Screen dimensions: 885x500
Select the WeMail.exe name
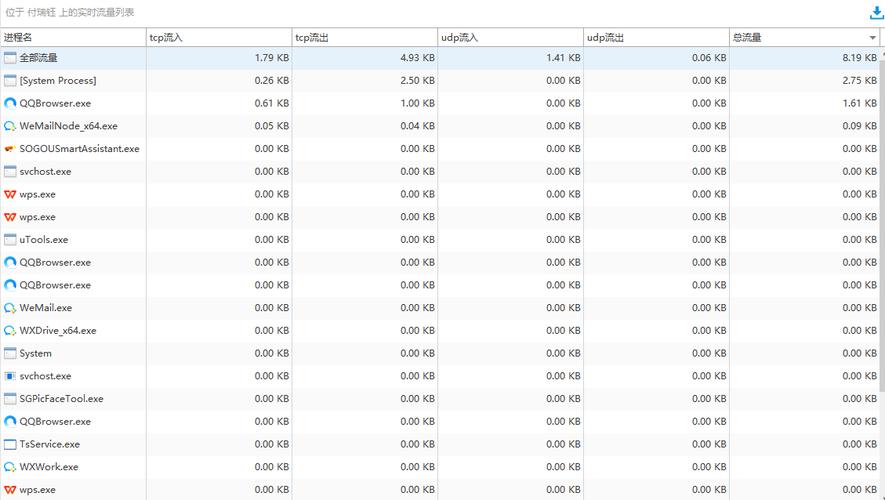coord(46,308)
